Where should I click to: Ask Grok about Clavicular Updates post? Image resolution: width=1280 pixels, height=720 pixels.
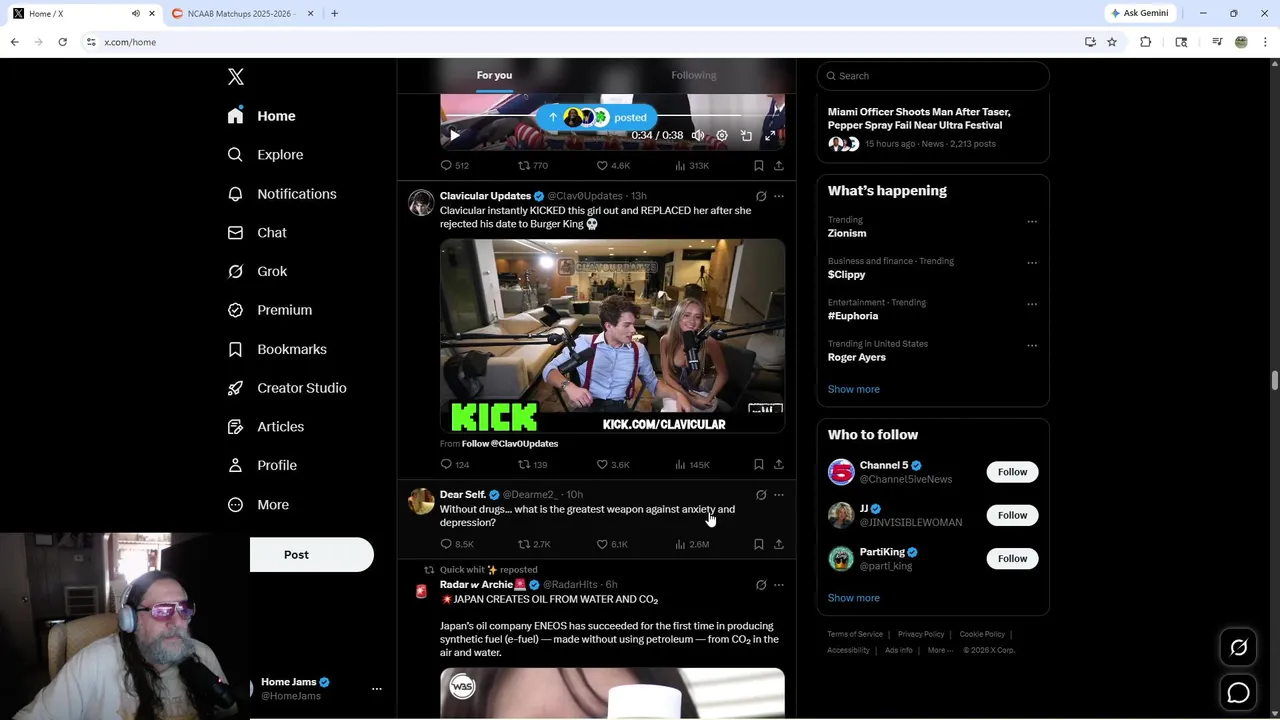click(x=761, y=196)
